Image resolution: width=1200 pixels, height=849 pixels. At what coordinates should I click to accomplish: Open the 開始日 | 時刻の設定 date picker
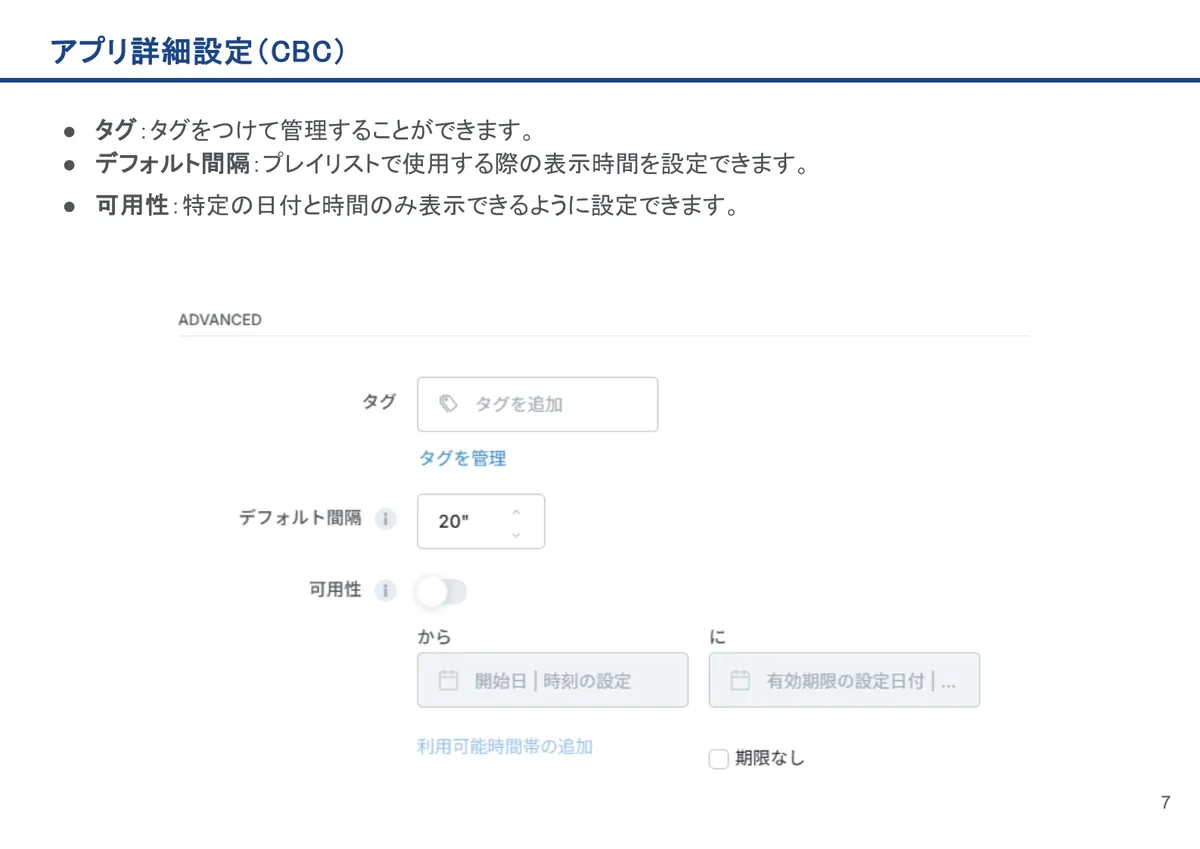tap(552, 680)
